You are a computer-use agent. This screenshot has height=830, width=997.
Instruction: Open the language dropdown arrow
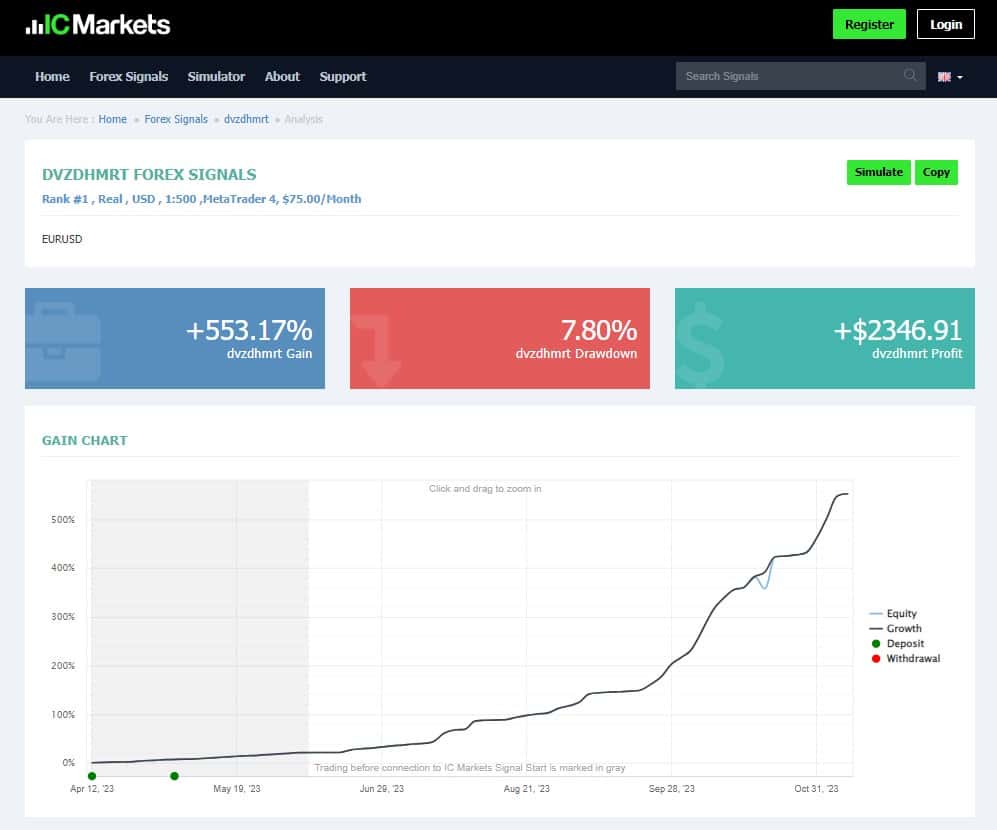(x=960, y=77)
